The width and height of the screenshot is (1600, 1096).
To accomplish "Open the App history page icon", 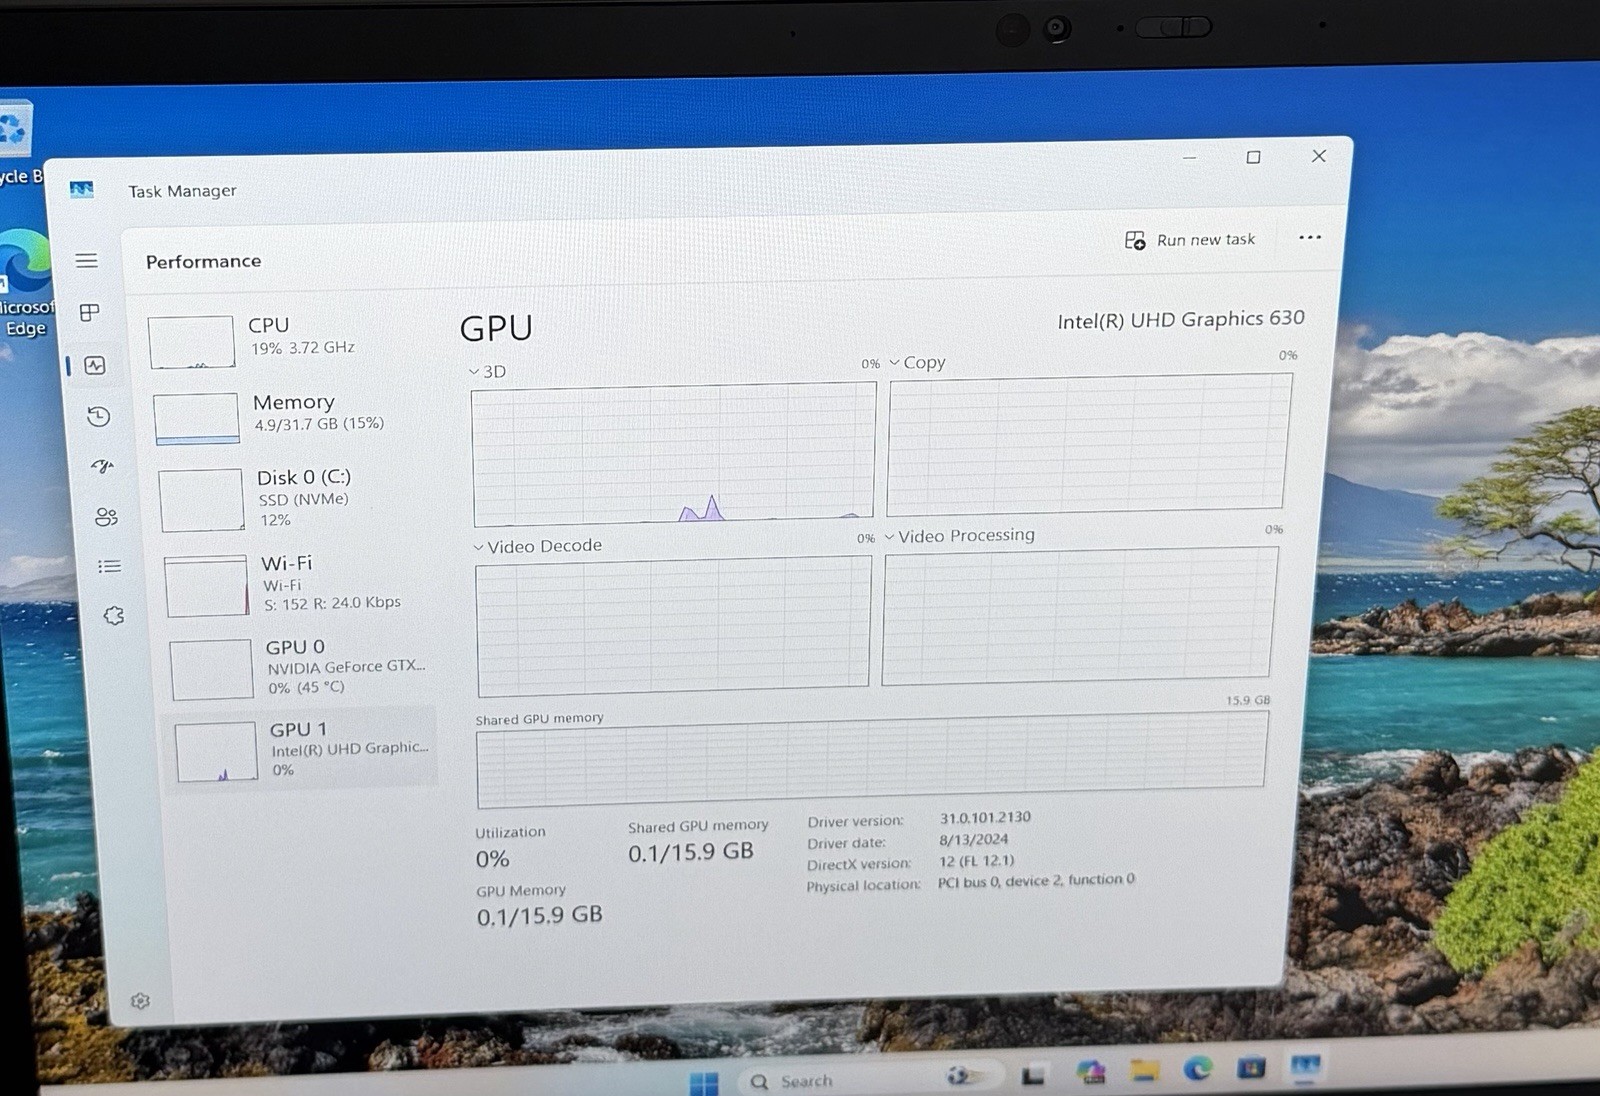I will [99, 417].
